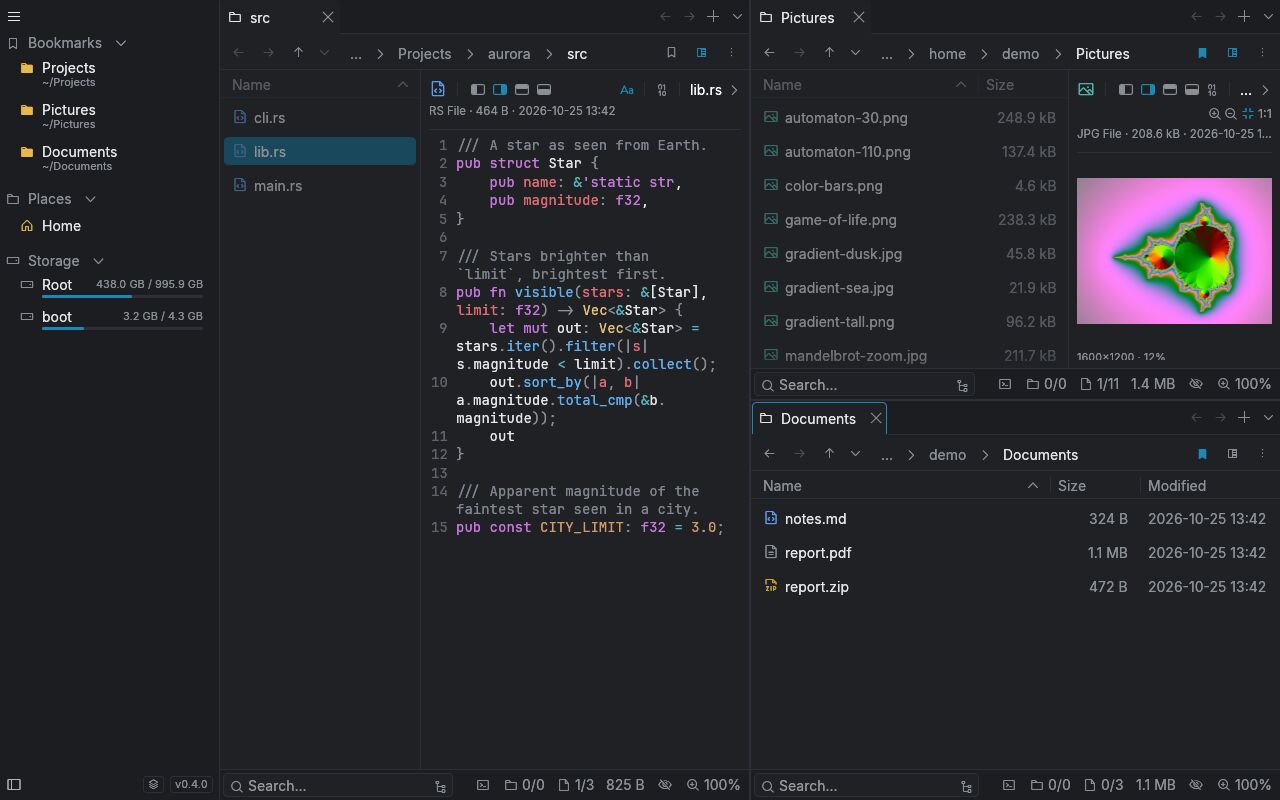Go back in the Pictures pane history
Image resolution: width=1280 pixels, height=800 pixels.
pyautogui.click(x=769, y=53)
